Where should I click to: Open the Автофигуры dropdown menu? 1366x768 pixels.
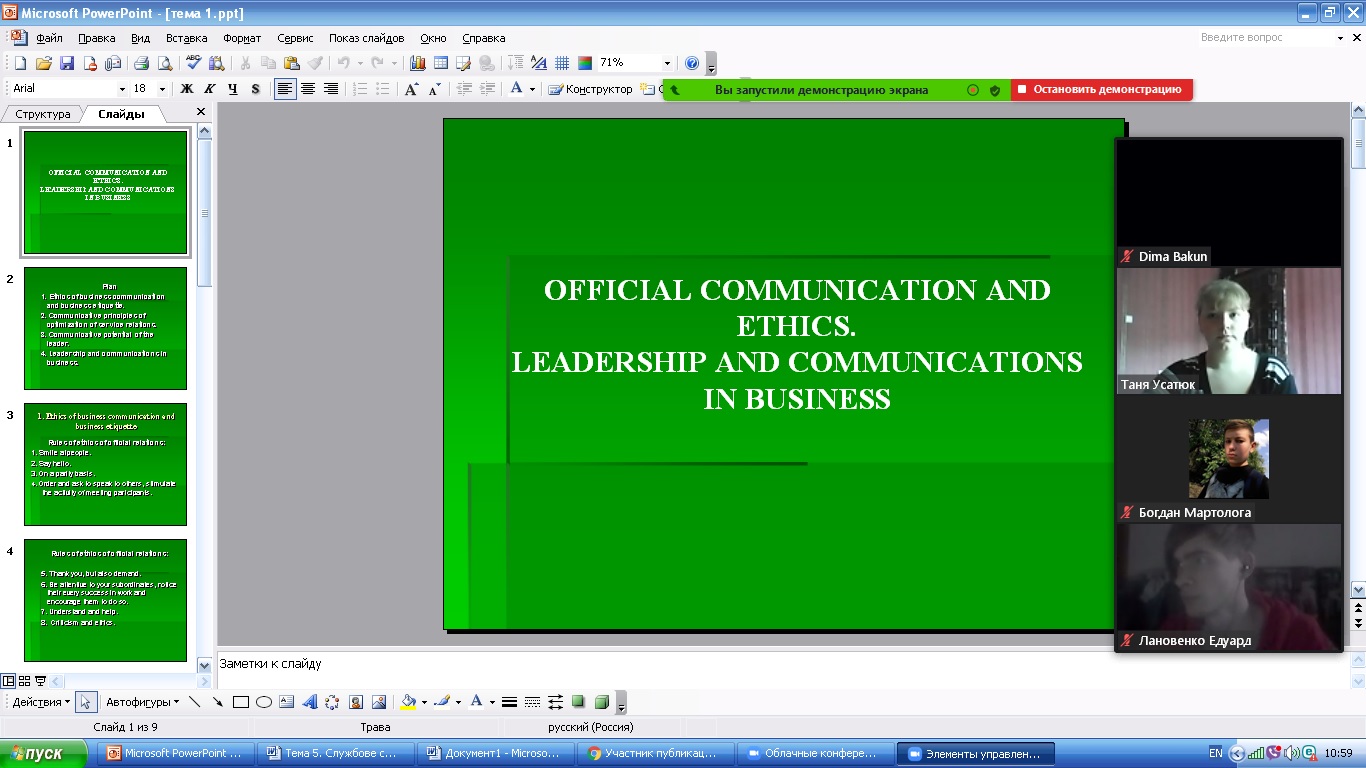pyautogui.click(x=142, y=702)
